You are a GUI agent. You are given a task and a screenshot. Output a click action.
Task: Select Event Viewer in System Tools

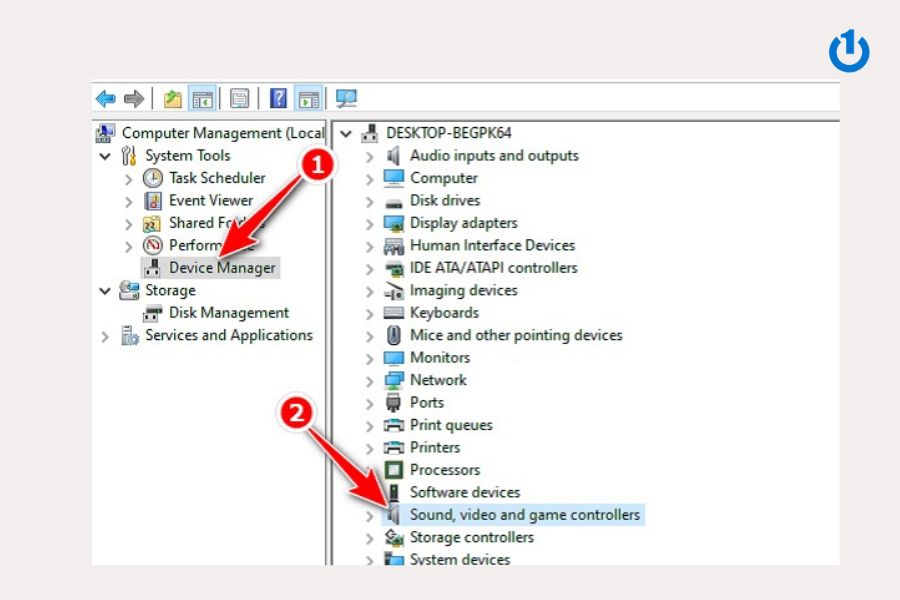[x=211, y=200]
